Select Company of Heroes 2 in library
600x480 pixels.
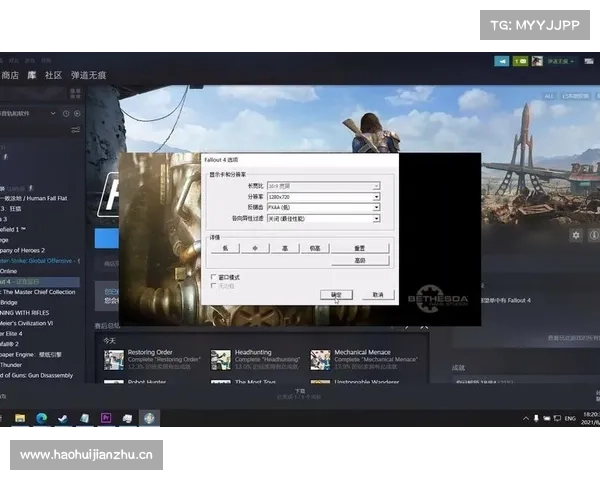(23, 250)
